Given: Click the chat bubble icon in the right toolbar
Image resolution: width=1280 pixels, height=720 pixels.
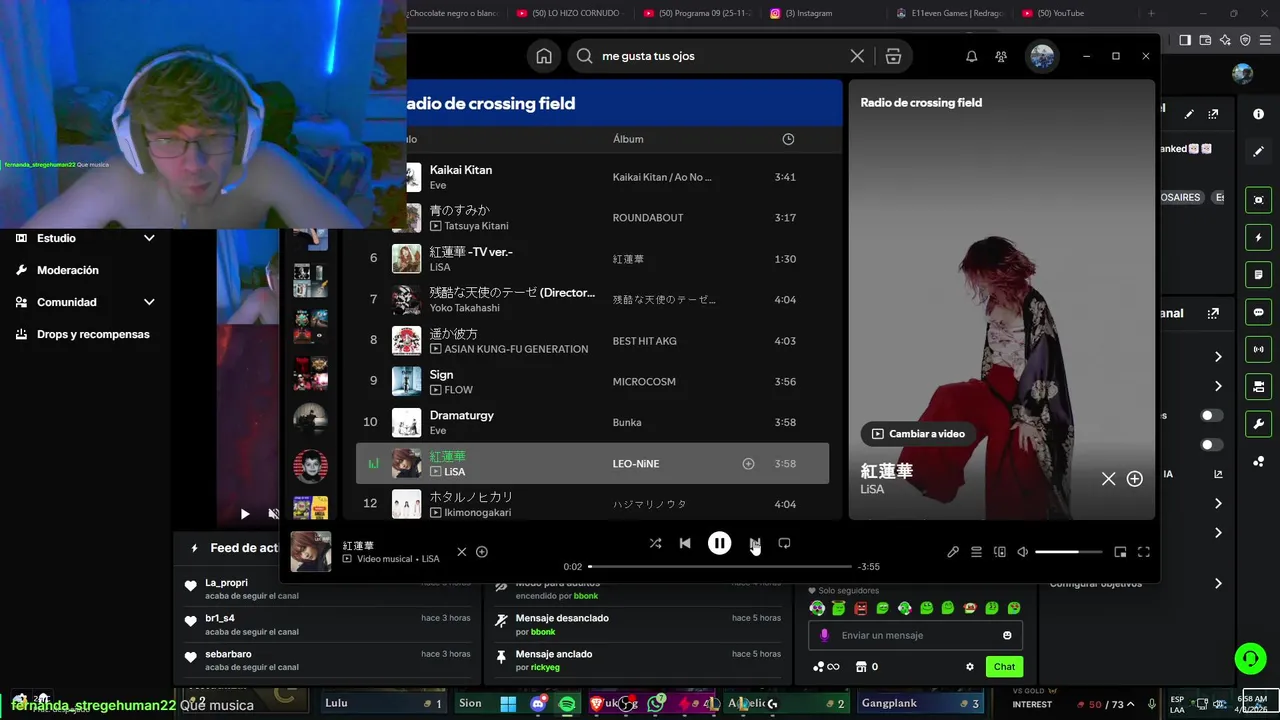Looking at the screenshot, I should coord(1258,312).
